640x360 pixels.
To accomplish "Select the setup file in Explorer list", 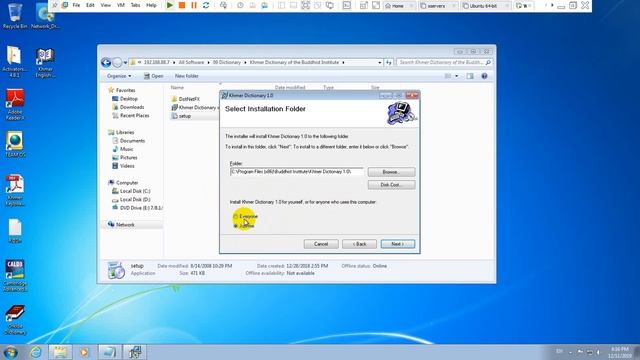I will tap(181, 116).
